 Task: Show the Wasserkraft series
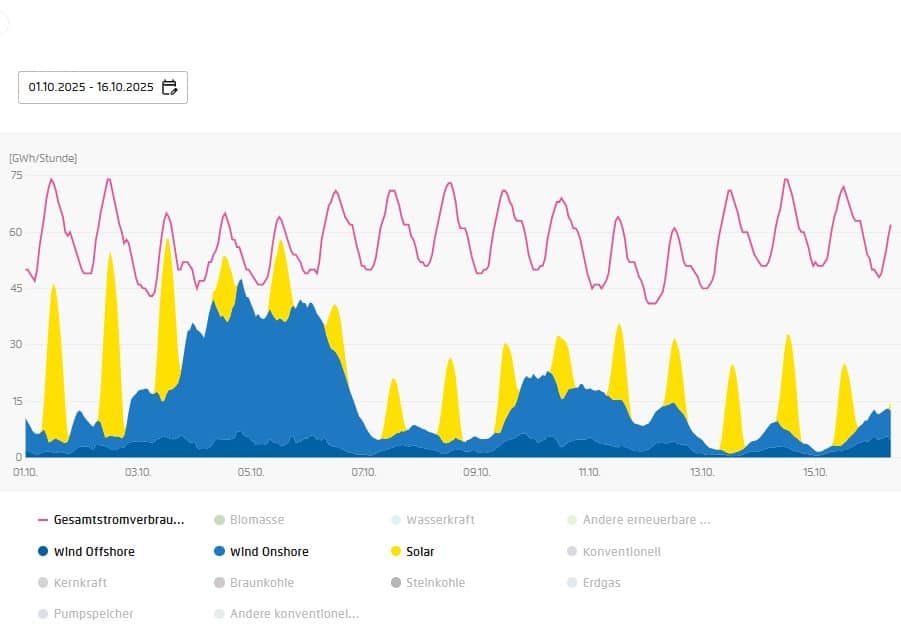439,520
